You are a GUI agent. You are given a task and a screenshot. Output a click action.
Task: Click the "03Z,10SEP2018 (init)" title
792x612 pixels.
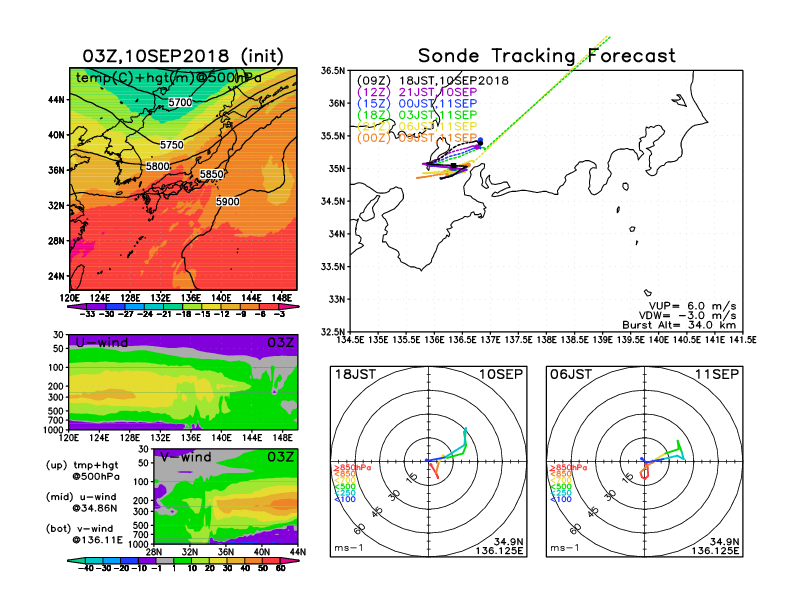coord(183,56)
